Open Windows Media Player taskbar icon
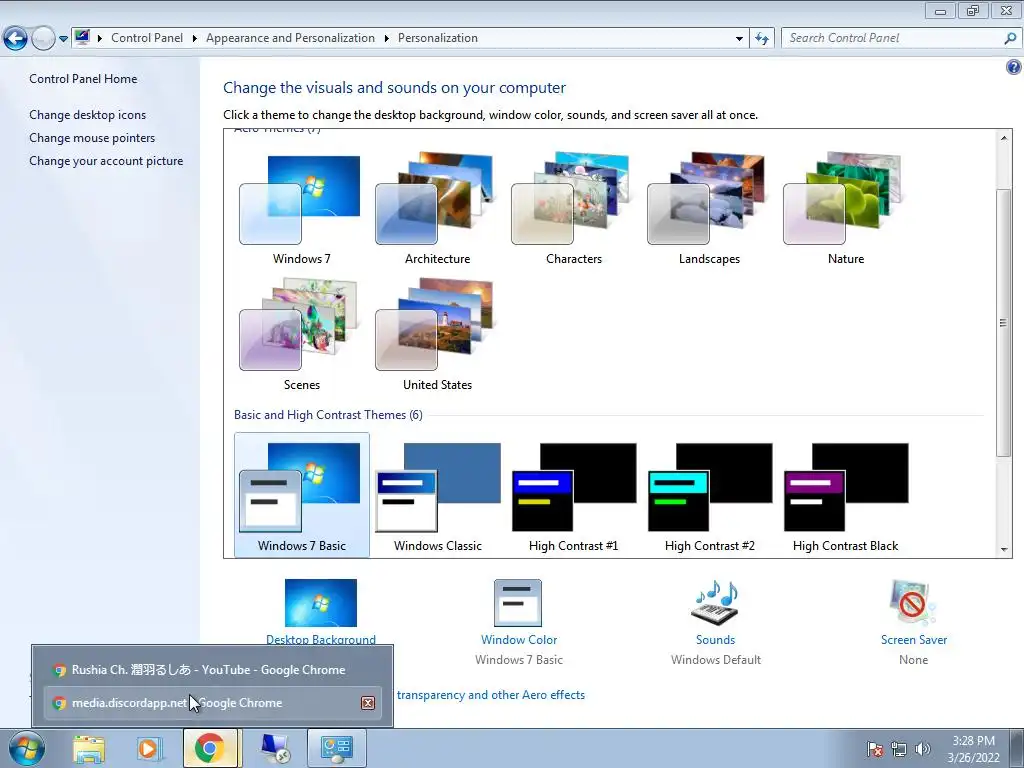The height and width of the screenshot is (768, 1024). pyautogui.click(x=148, y=749)
